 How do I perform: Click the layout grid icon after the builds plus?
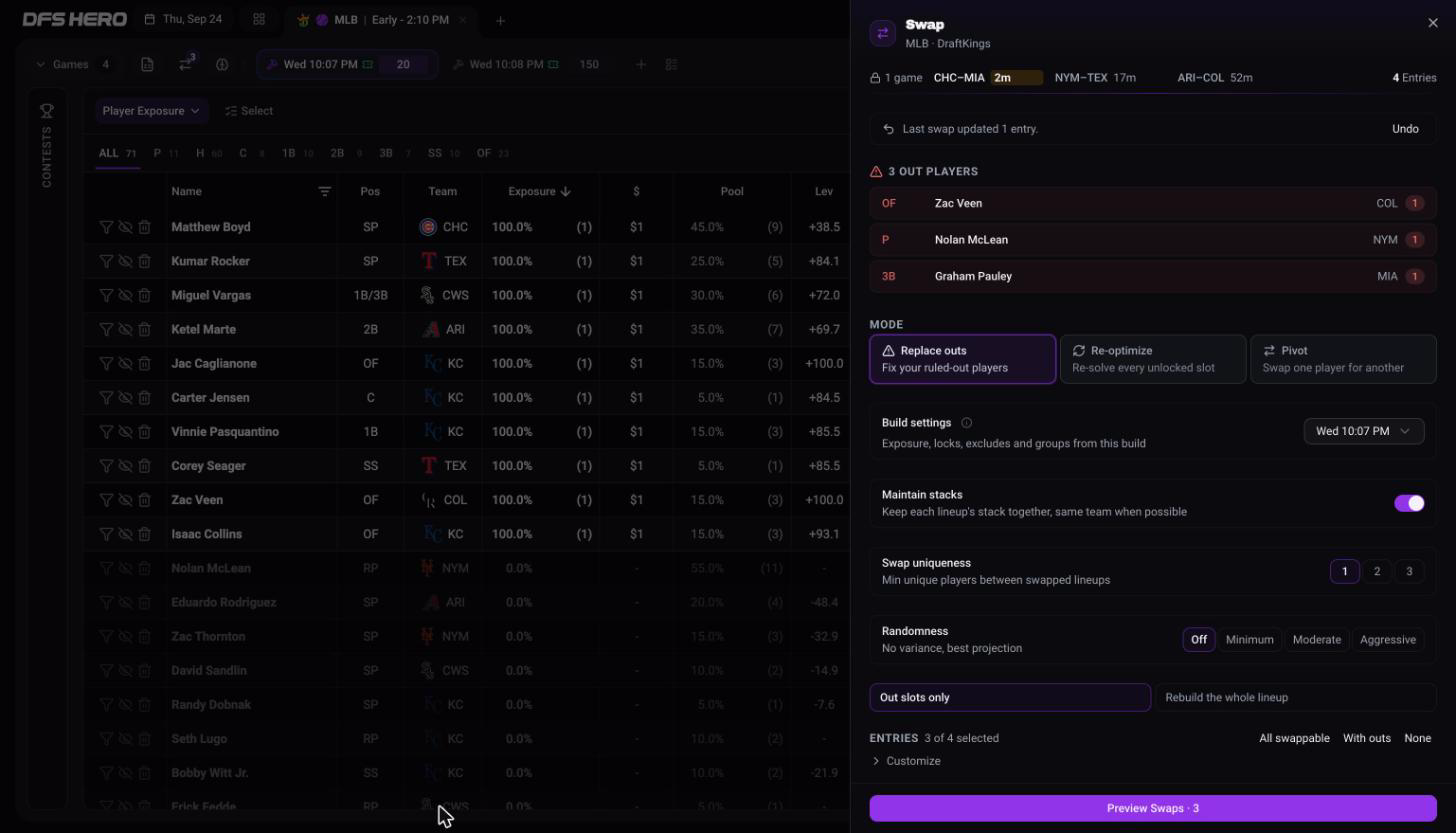[672, 64]
